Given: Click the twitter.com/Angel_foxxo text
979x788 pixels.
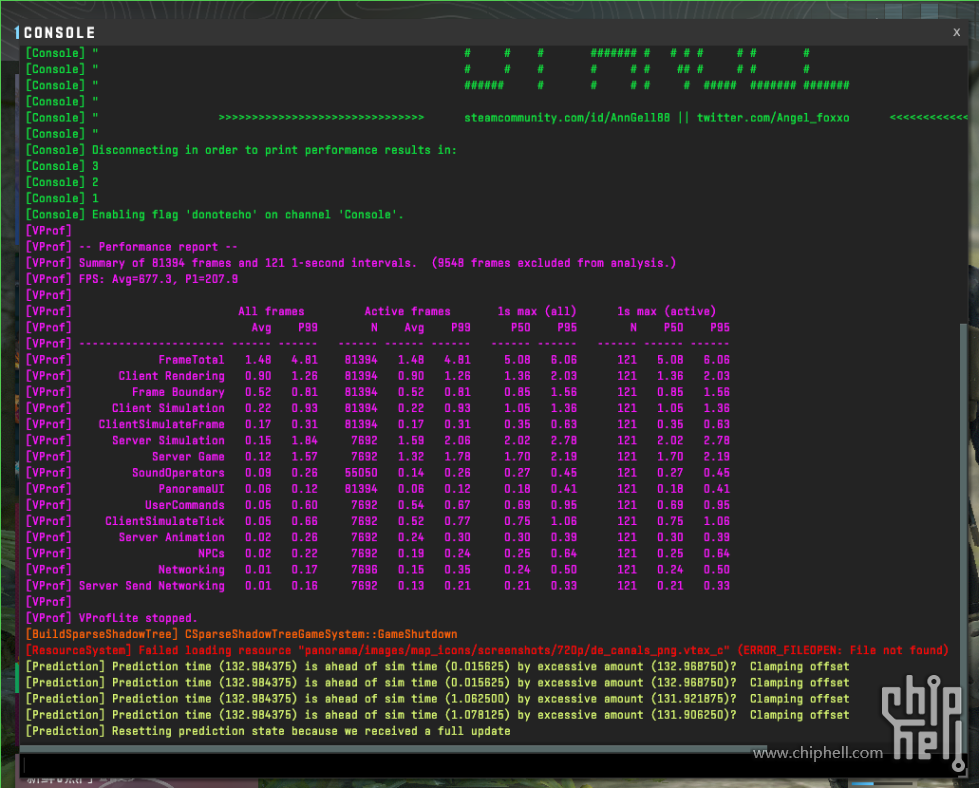Looking at the screenshot, I should click(773, 118).
